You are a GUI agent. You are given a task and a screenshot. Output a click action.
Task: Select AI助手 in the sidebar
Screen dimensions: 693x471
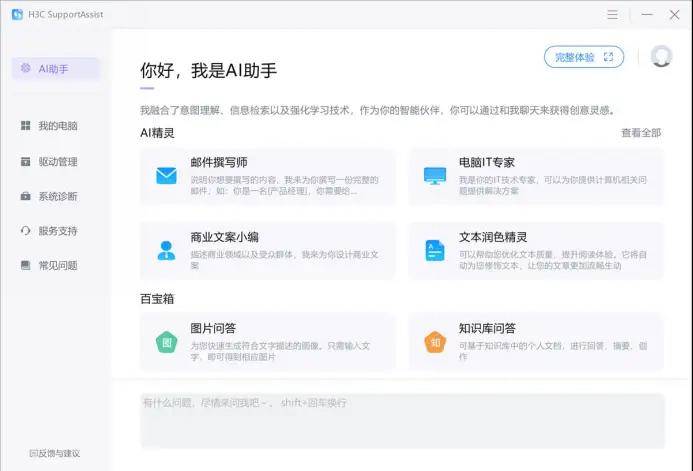[x=55, y=69]
